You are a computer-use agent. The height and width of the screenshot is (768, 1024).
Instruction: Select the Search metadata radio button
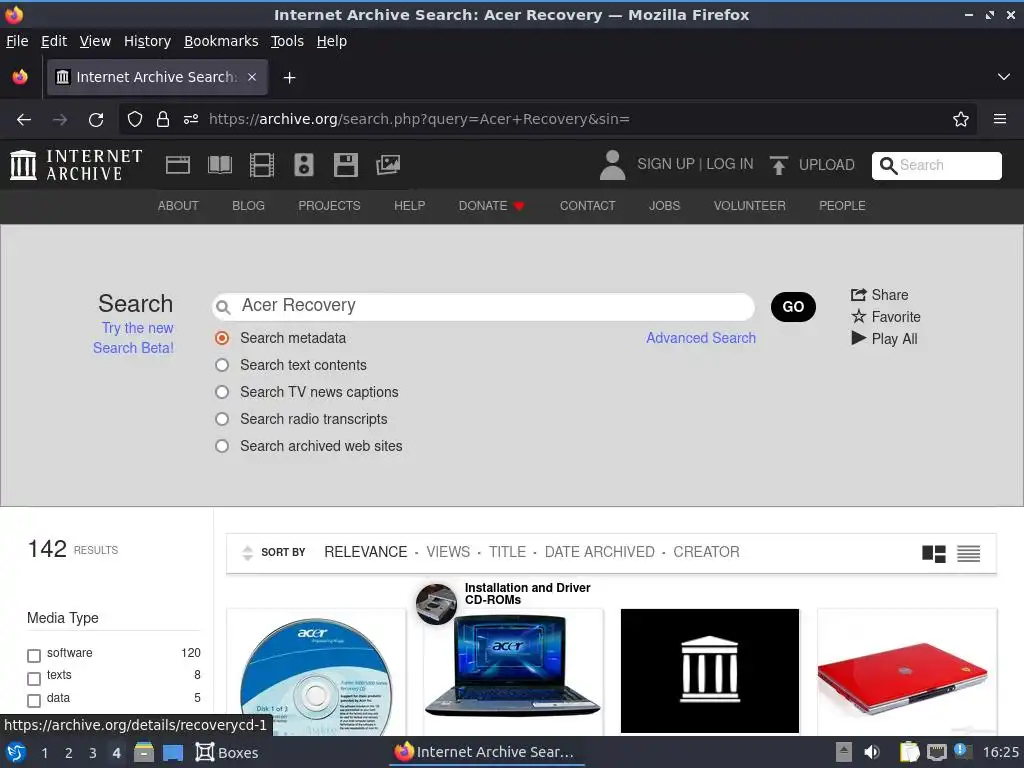(222, 338)
